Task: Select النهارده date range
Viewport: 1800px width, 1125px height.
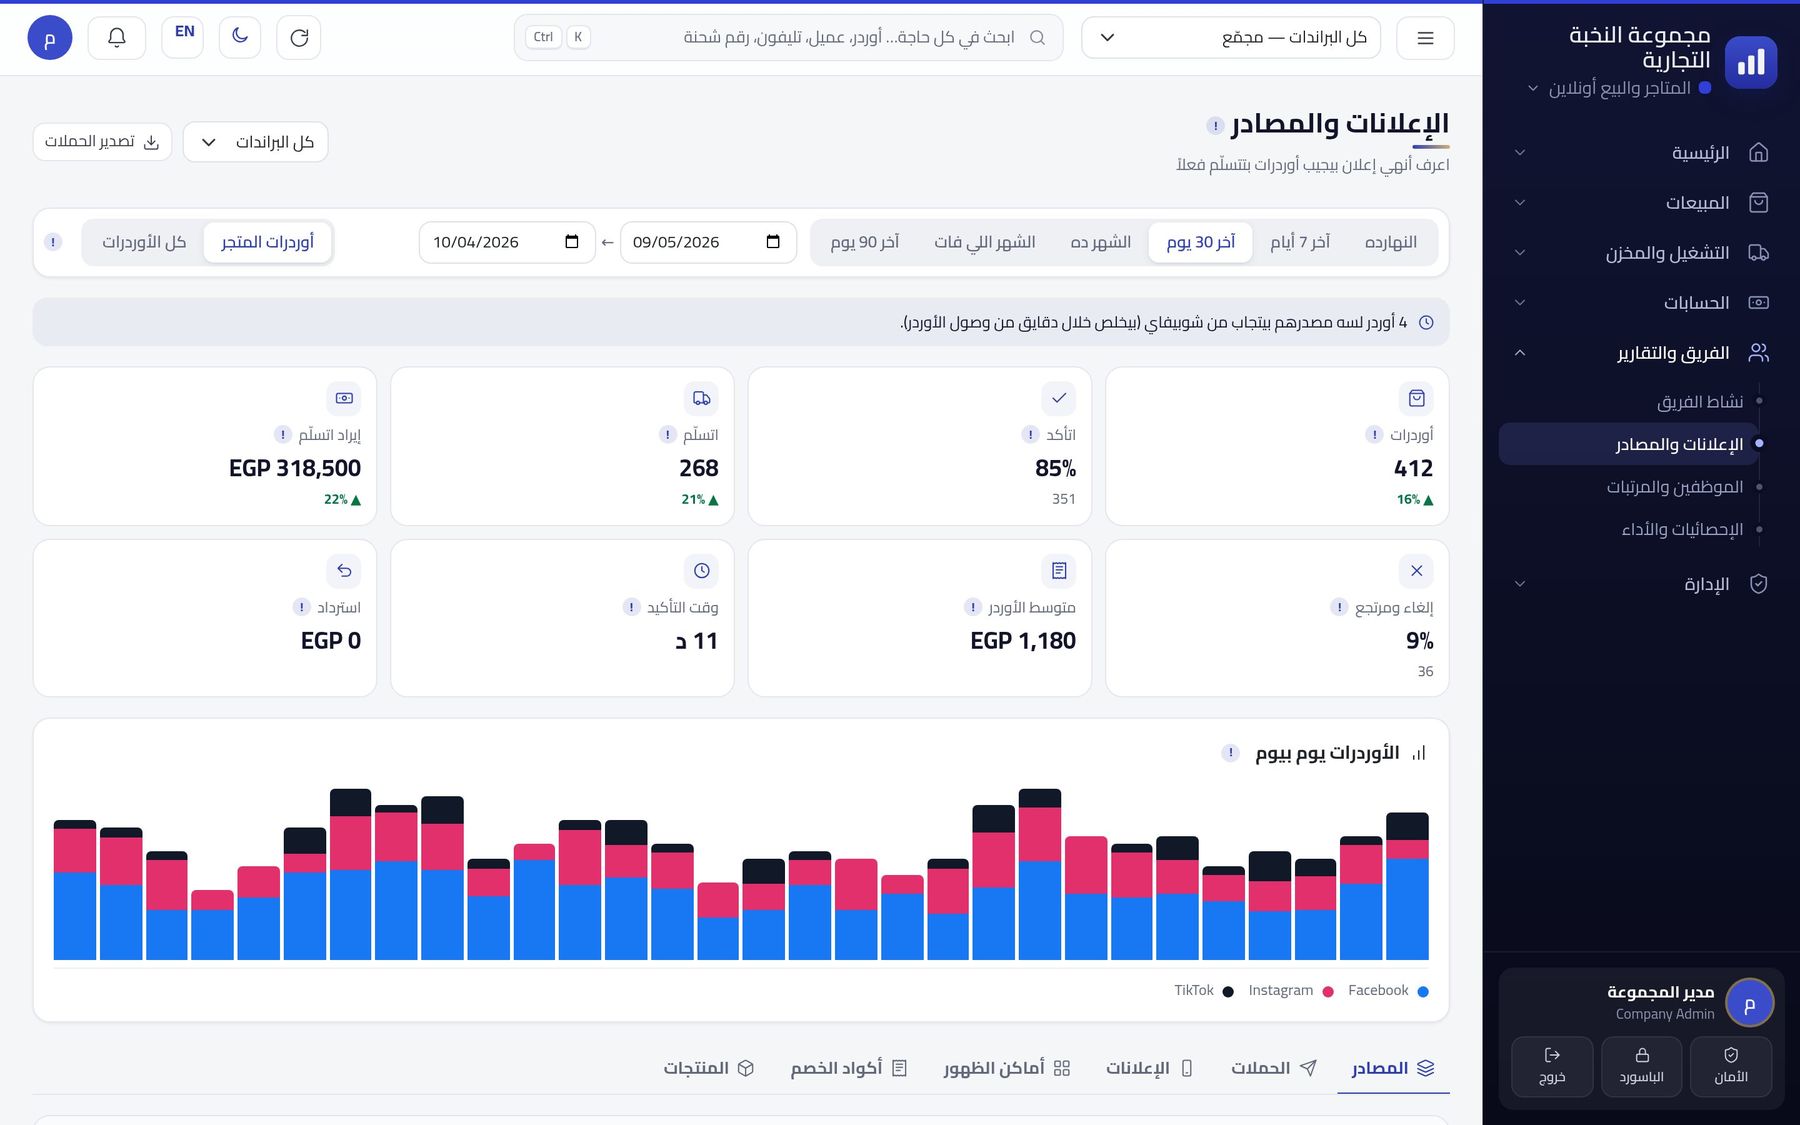Action: click(1391, 242)
